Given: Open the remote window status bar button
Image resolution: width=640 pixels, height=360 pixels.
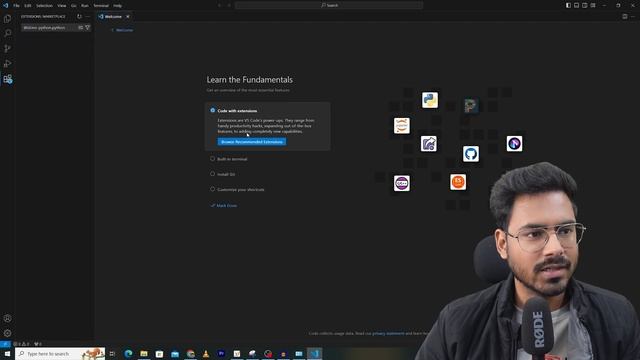Looking at the screenshot, I should pos(5,344).
